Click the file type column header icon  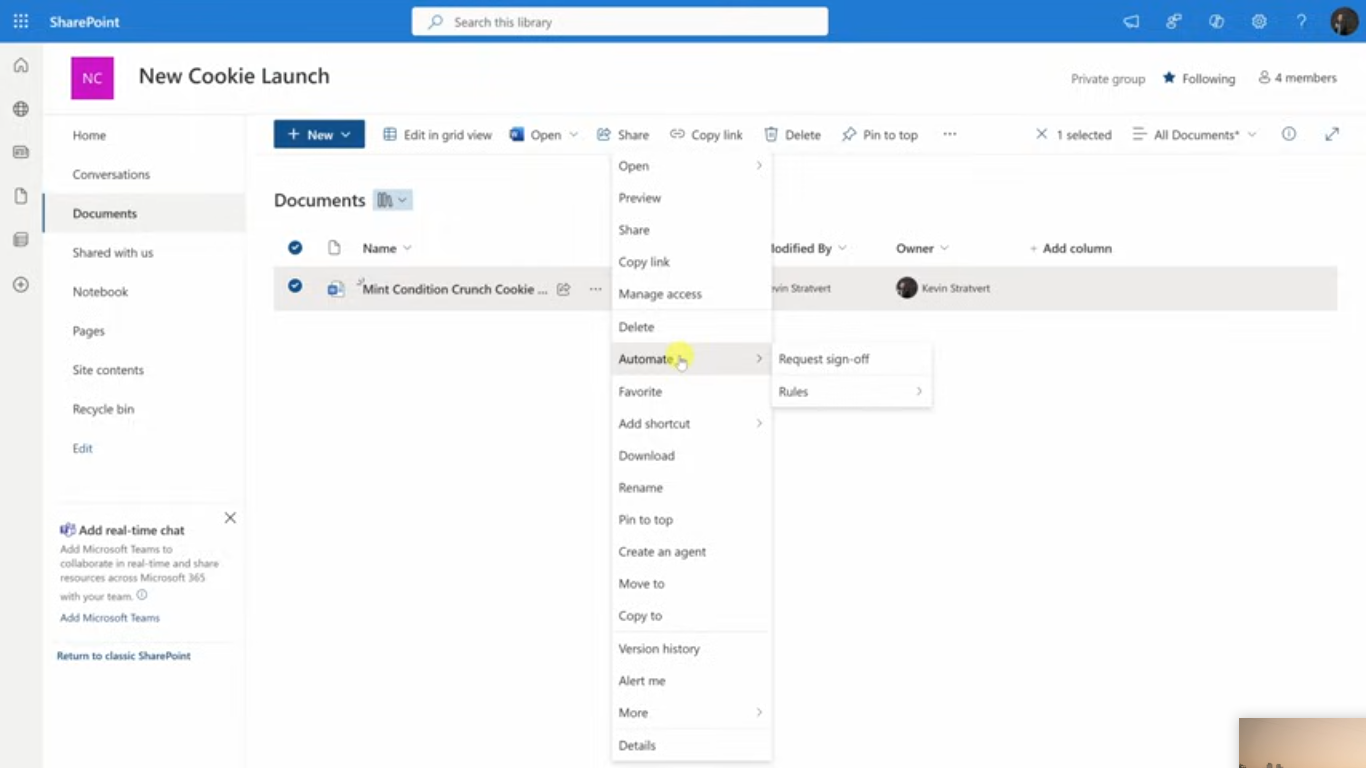click(334, 248)
